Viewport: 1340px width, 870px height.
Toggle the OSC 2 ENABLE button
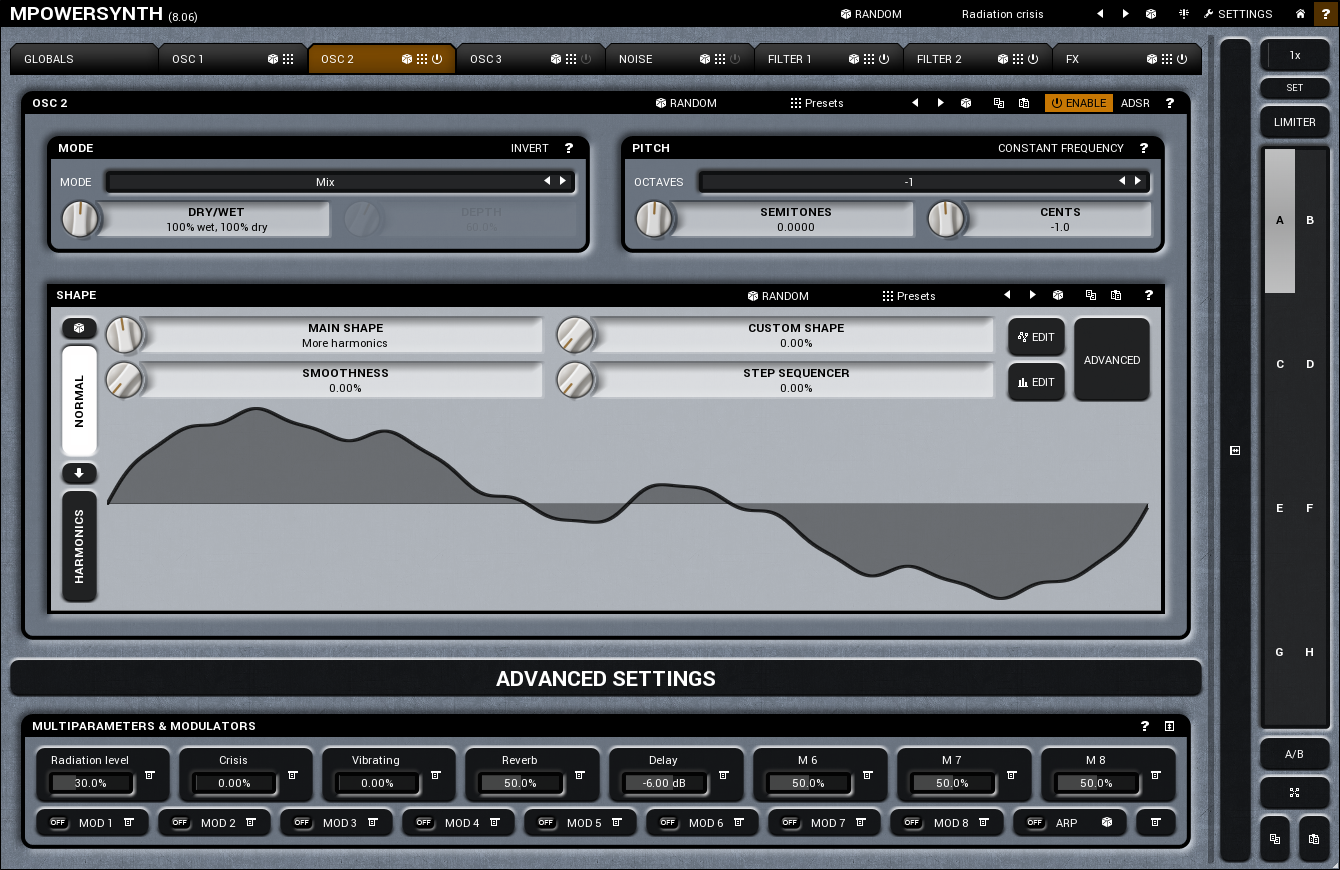point(1079,103)
